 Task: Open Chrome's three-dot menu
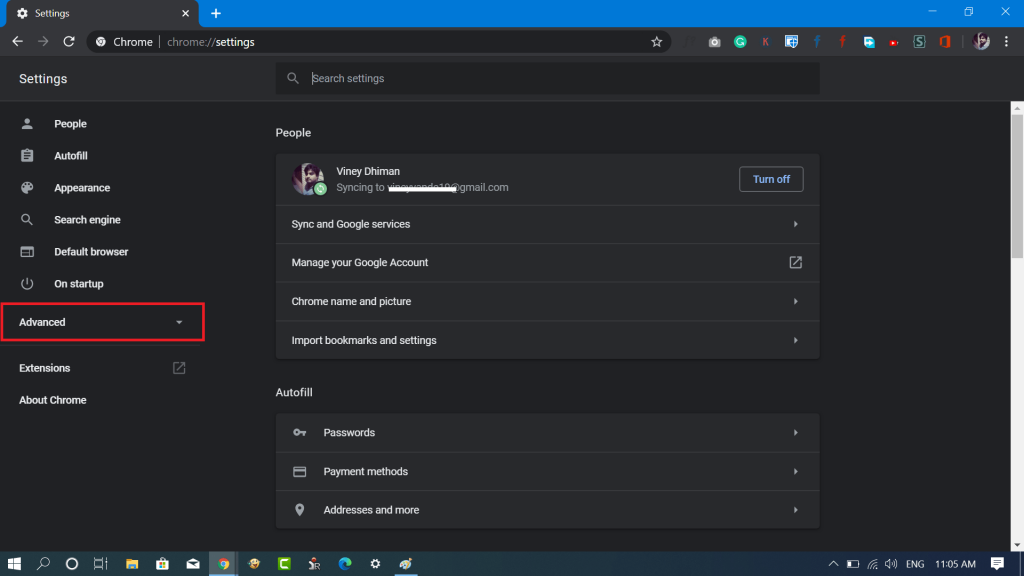[1006, 41]
